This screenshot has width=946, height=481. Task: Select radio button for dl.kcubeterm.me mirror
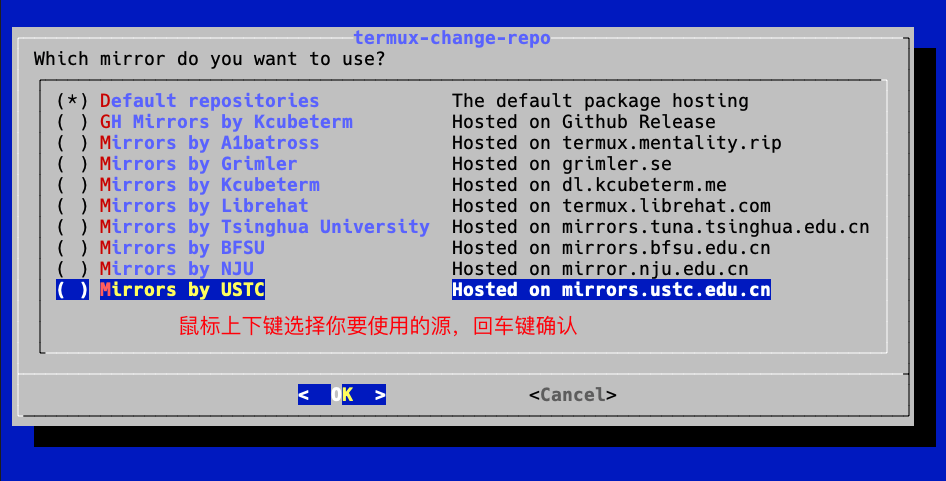72,185
